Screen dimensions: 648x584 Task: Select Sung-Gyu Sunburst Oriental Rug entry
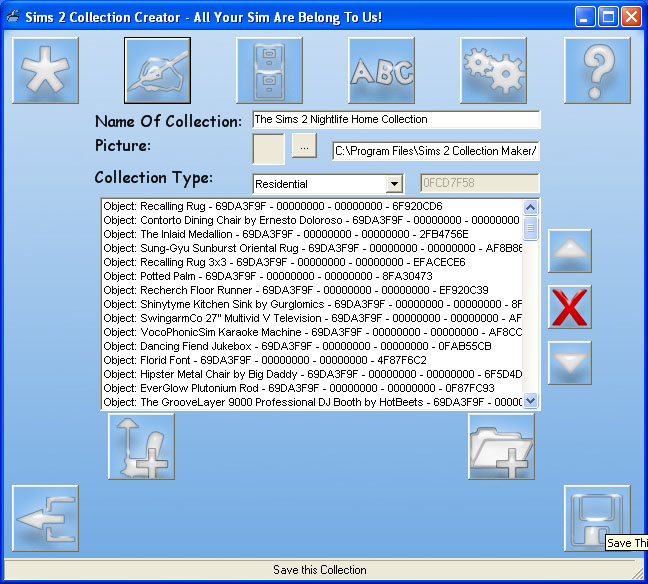312,248
